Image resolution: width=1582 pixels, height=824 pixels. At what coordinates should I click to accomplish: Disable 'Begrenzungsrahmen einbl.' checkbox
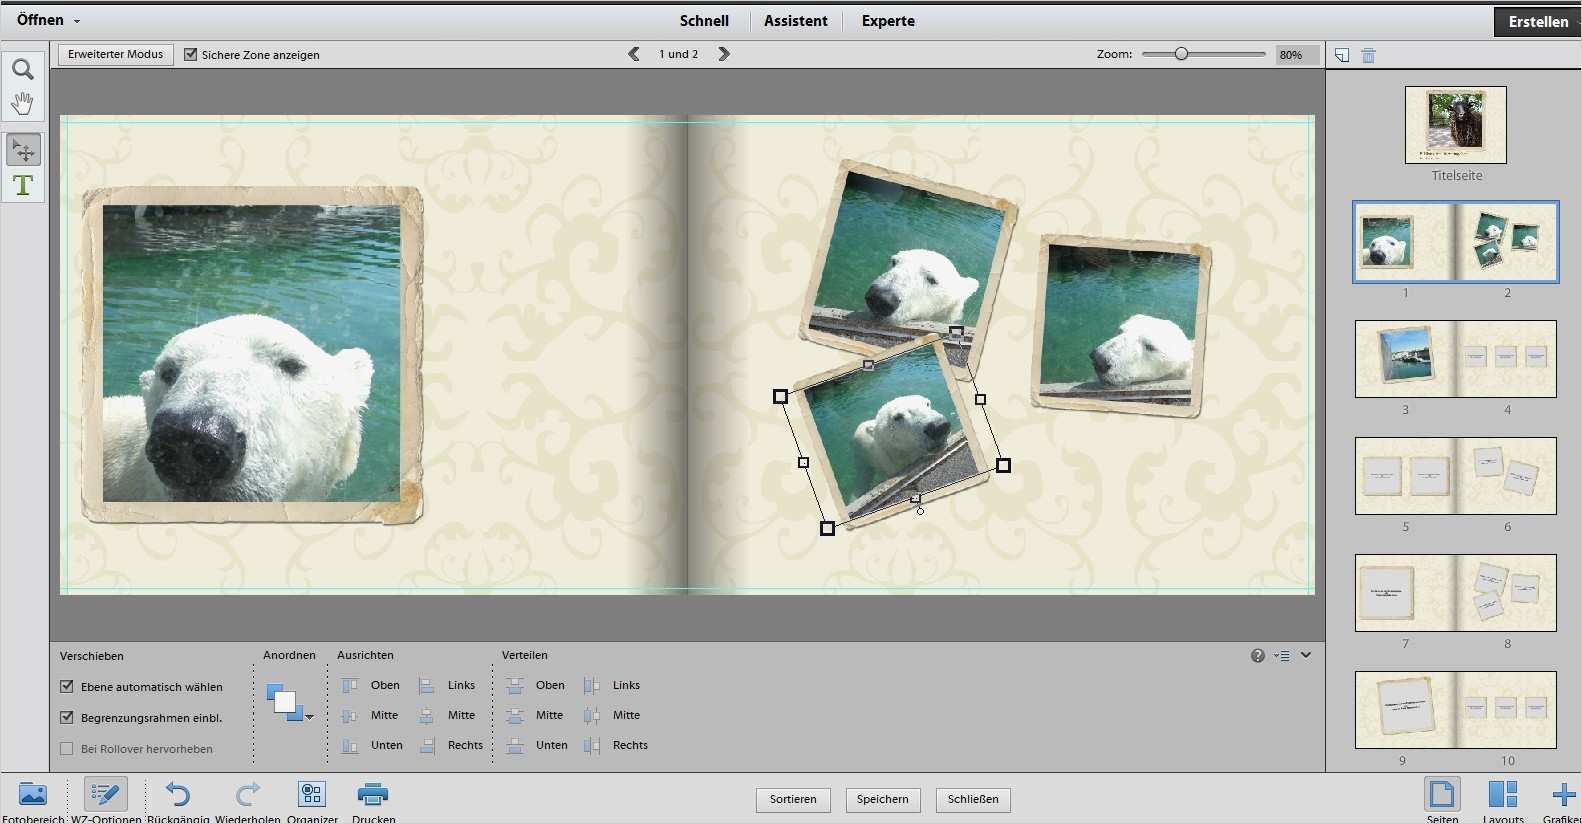coord(67,718)
